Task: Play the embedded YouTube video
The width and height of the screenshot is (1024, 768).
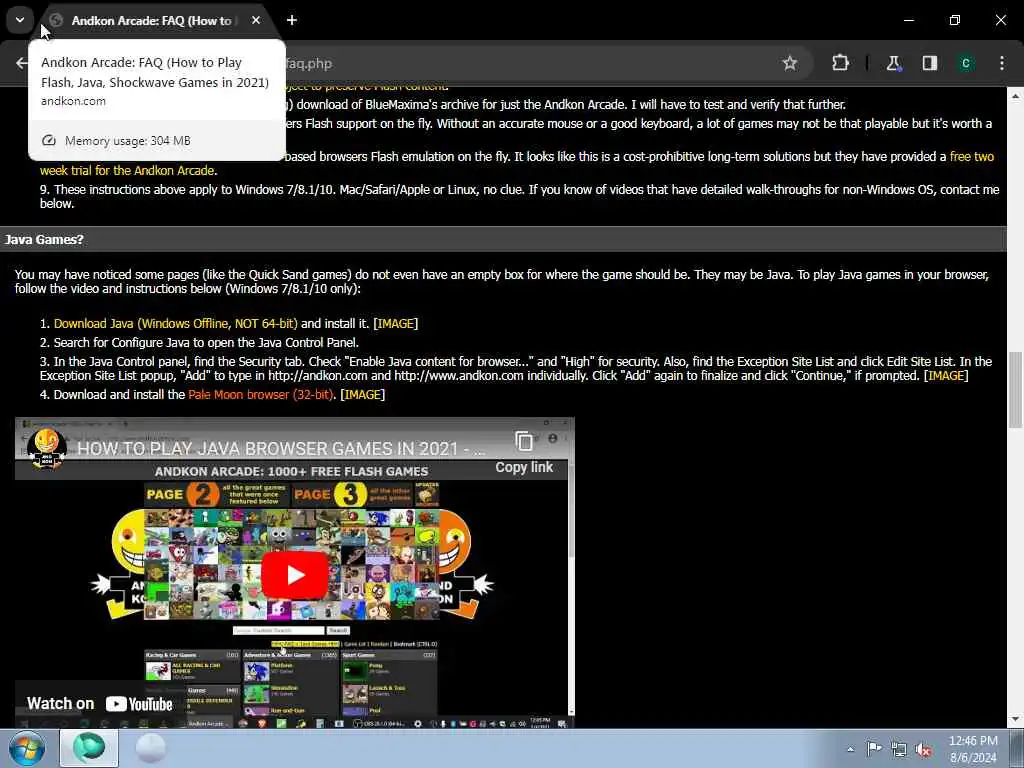Action: pos(295,575)
